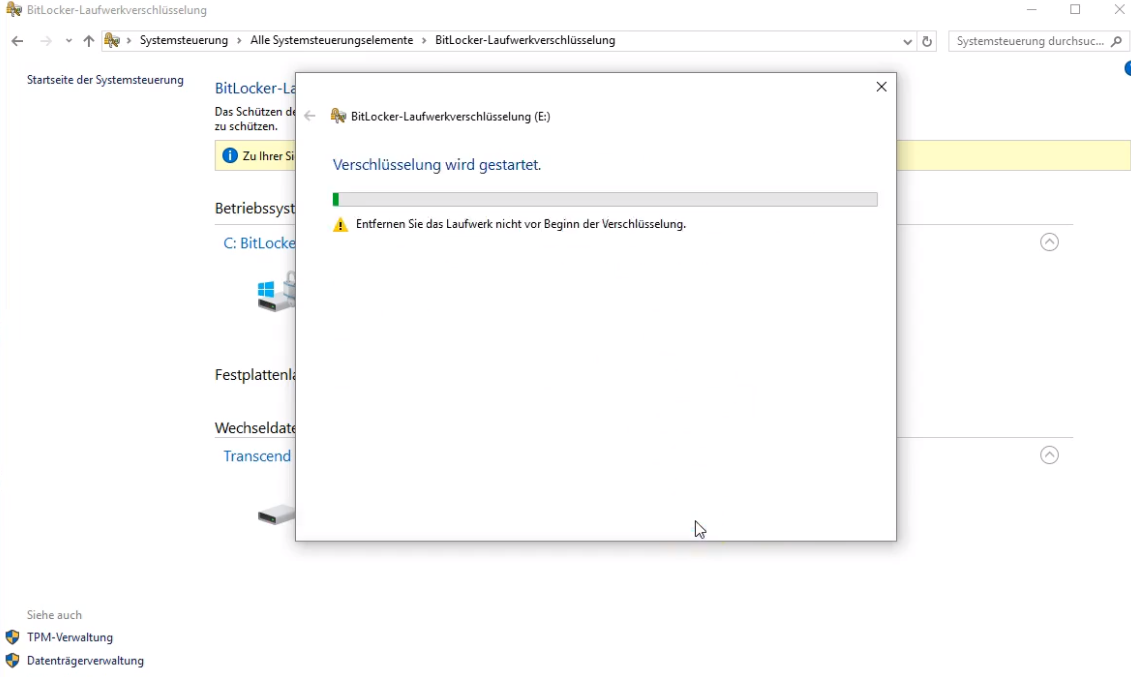
Task: Open Datenträgerverwaltung link
Action: point(85,660)
